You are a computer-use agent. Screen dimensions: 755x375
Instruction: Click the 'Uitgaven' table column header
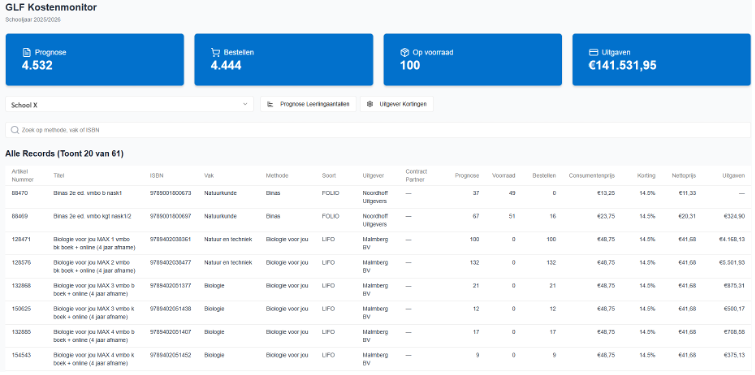click(733, 176)
